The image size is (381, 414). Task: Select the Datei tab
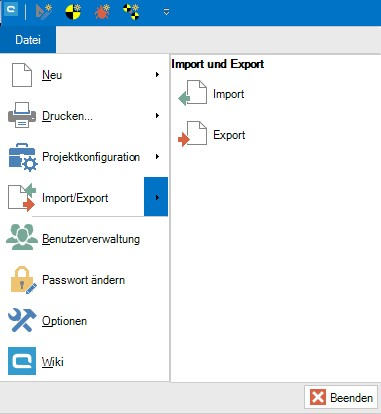(28, 40)
